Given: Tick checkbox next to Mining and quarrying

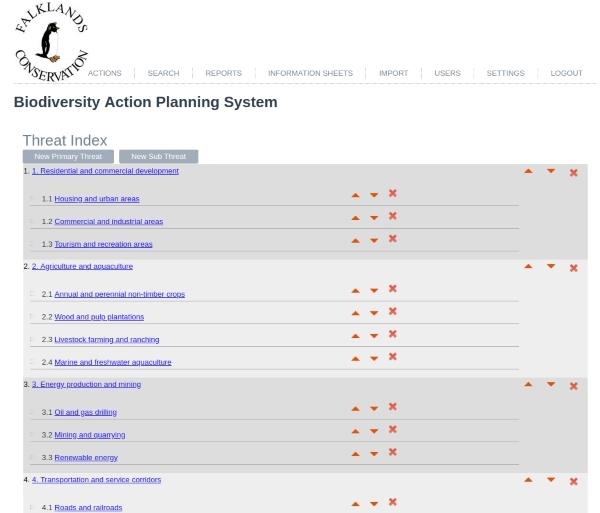Looking at the screenshot, I should click(32, 434).
